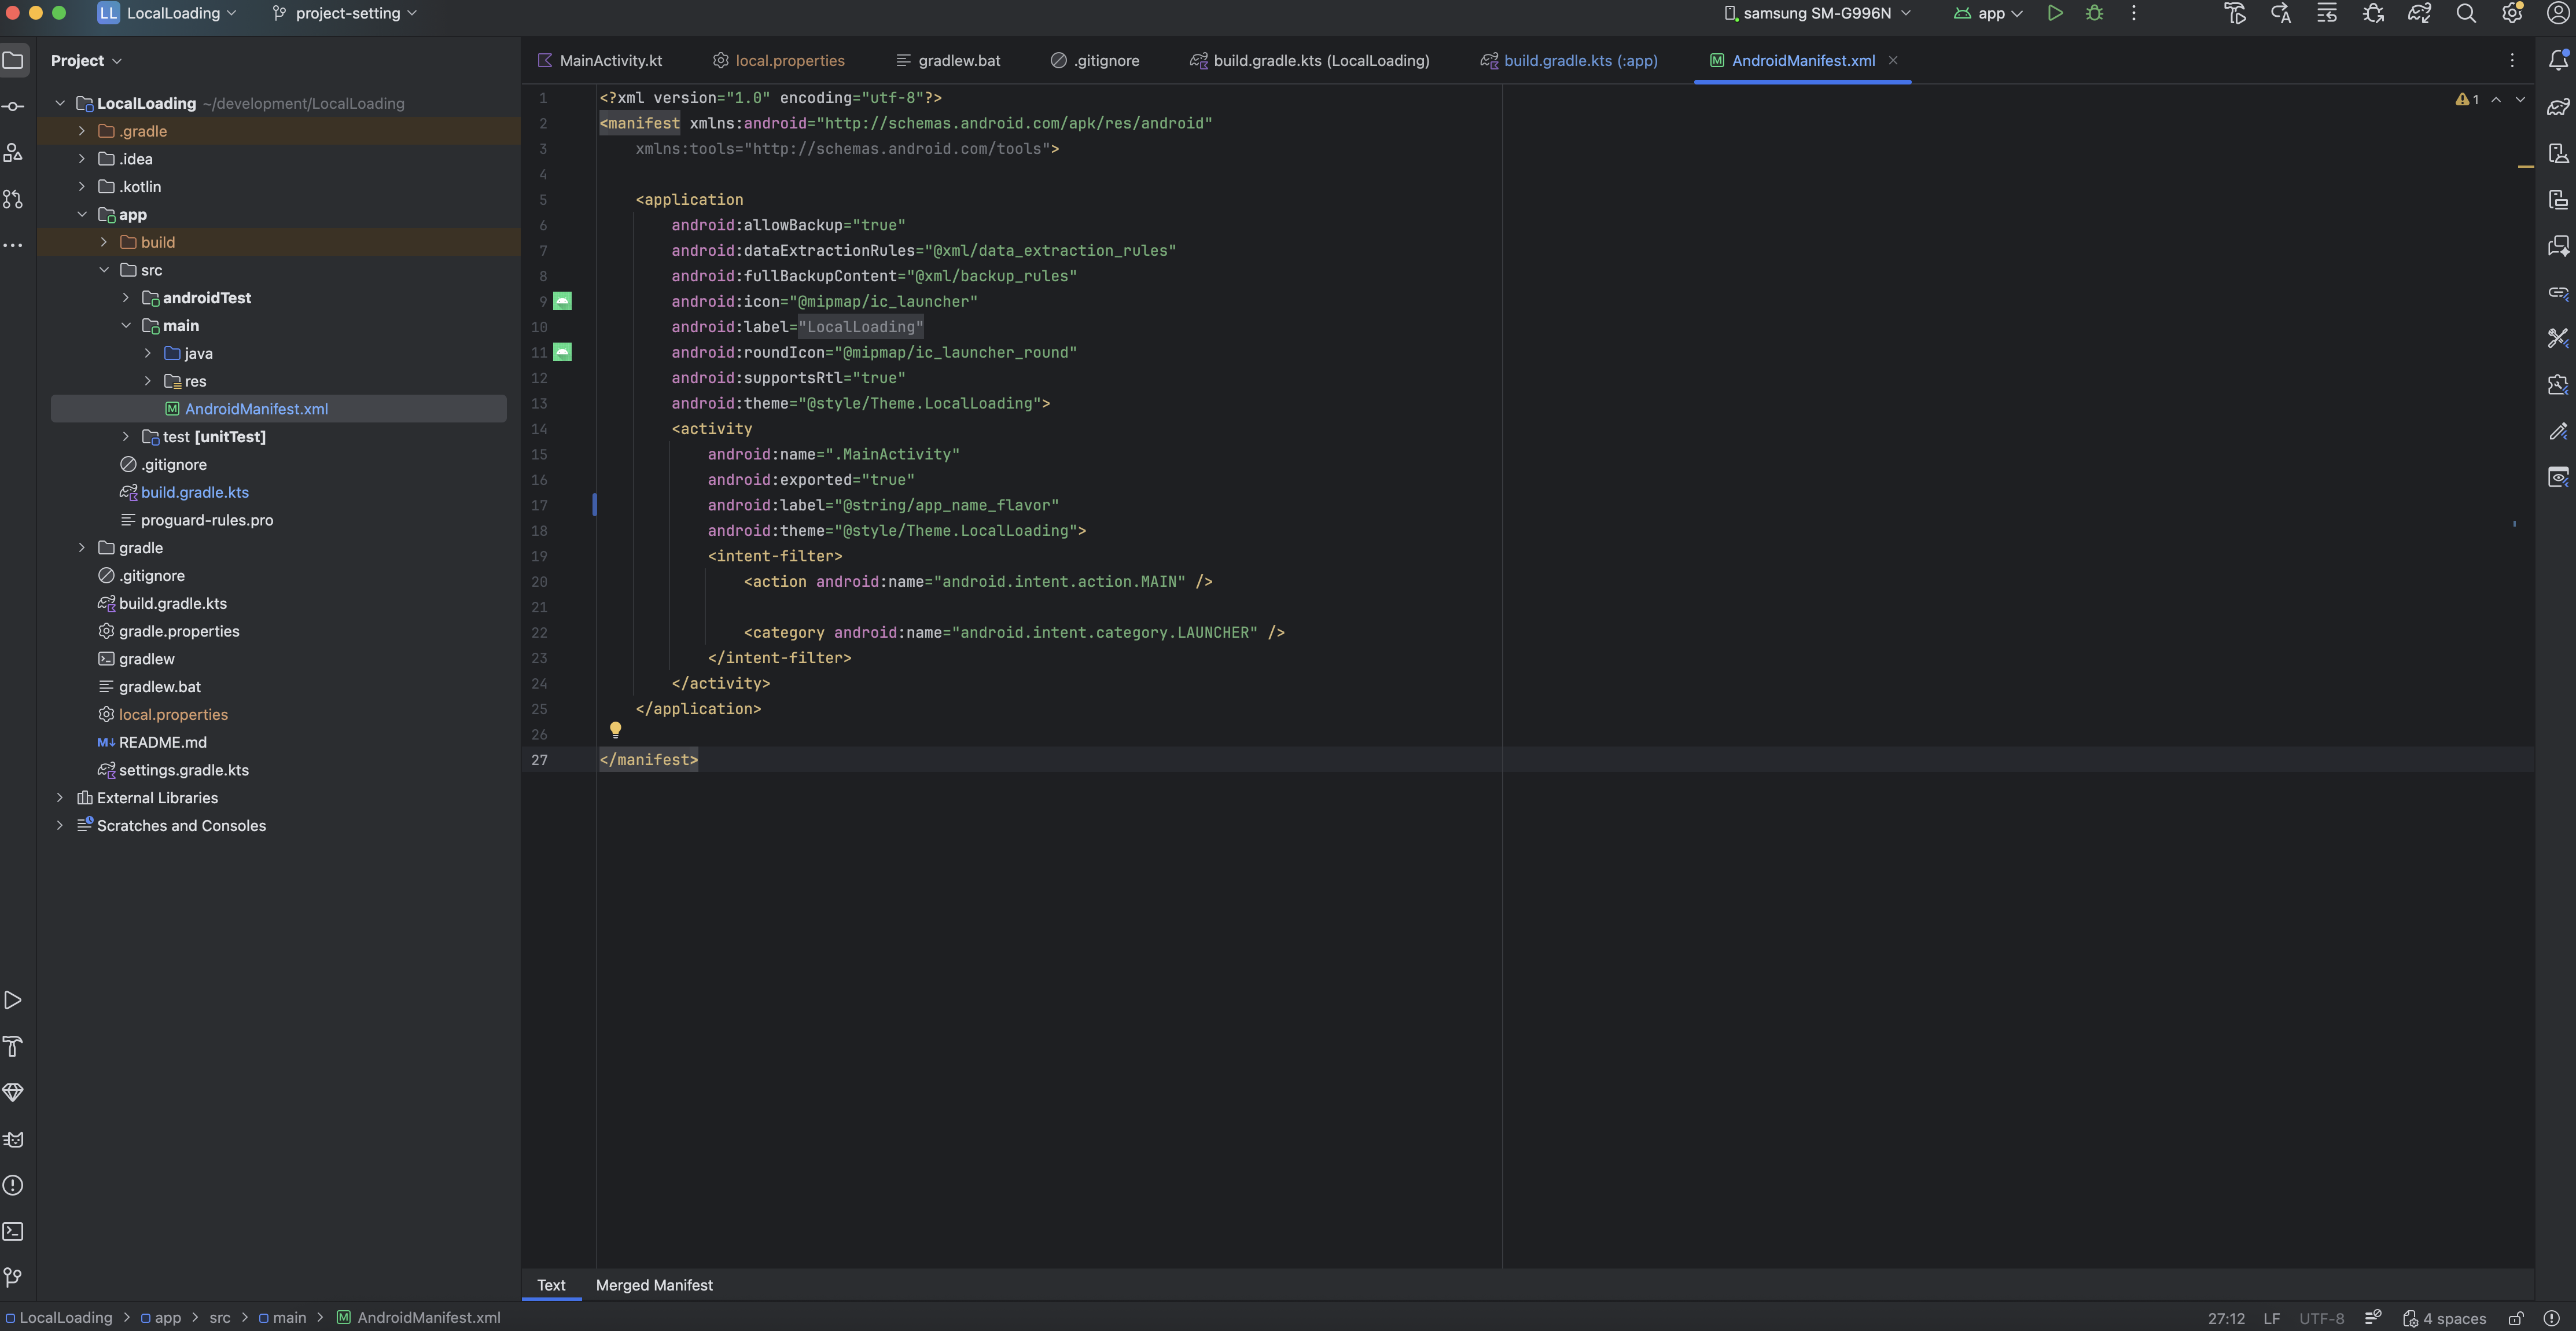Open the Logcat cat icon tool window
This screenshot has width=2576, height=1331.
pyautogui.click(x=13, y=1139)
